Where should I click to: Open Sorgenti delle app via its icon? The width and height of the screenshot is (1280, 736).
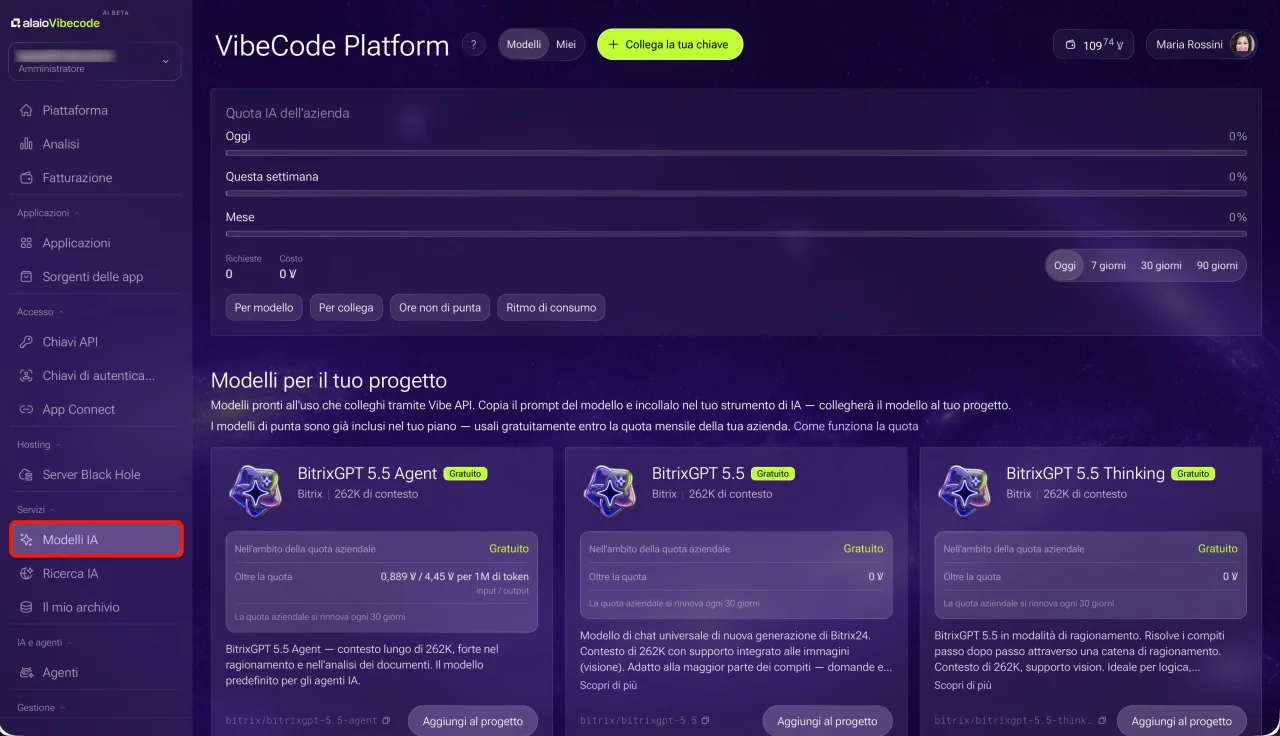[26, 277]
